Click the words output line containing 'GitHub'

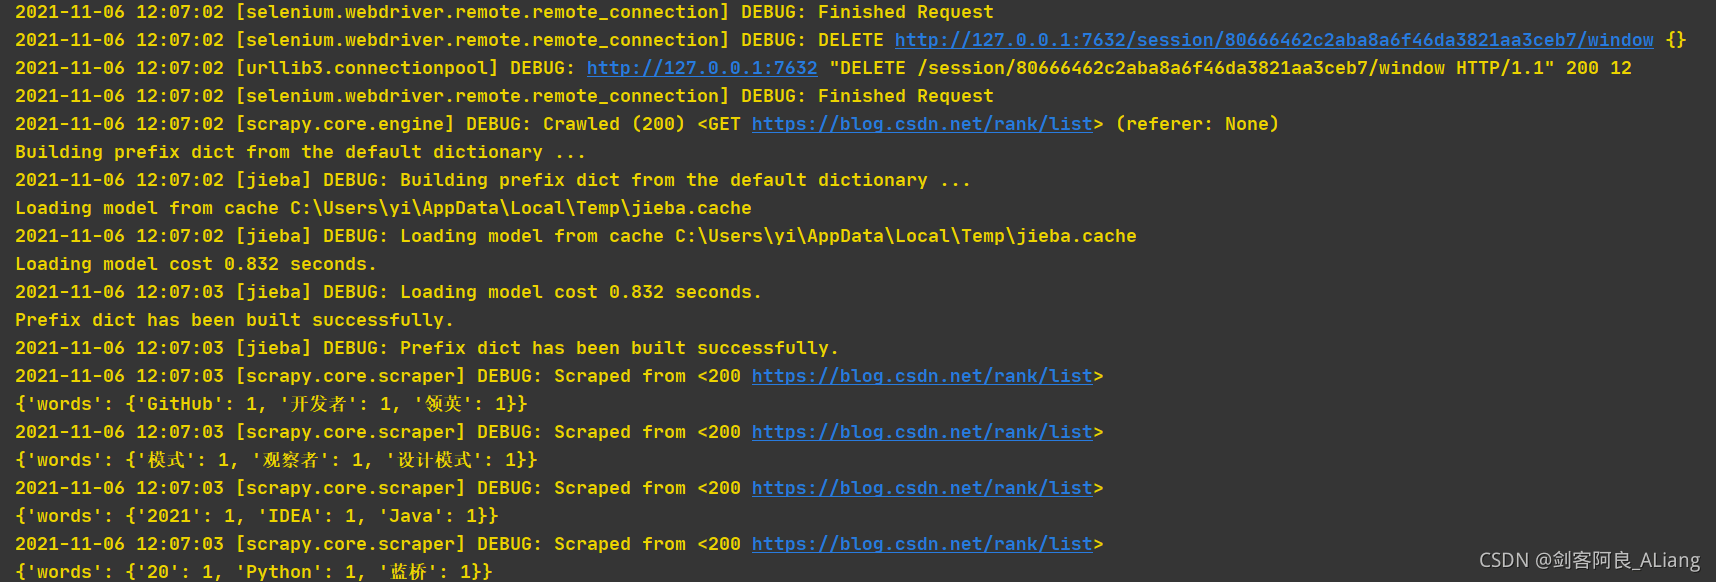coord(271,404)
